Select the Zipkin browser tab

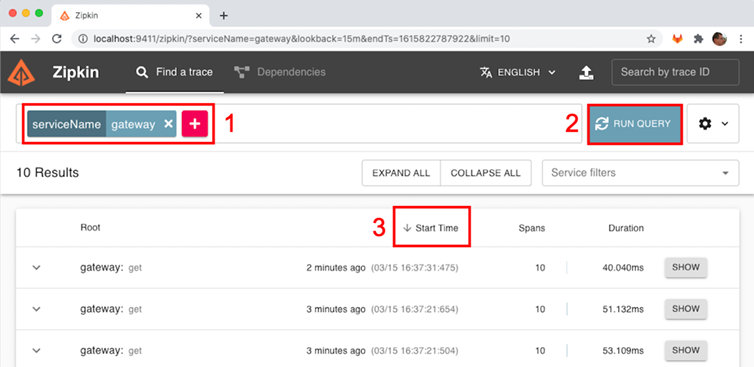point(130,15)
